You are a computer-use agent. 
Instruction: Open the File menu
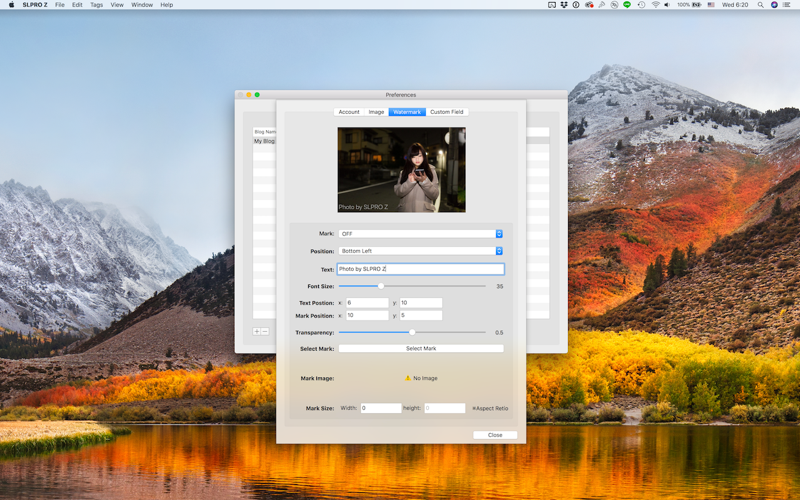pyautogui.click(x=60, y=5)
